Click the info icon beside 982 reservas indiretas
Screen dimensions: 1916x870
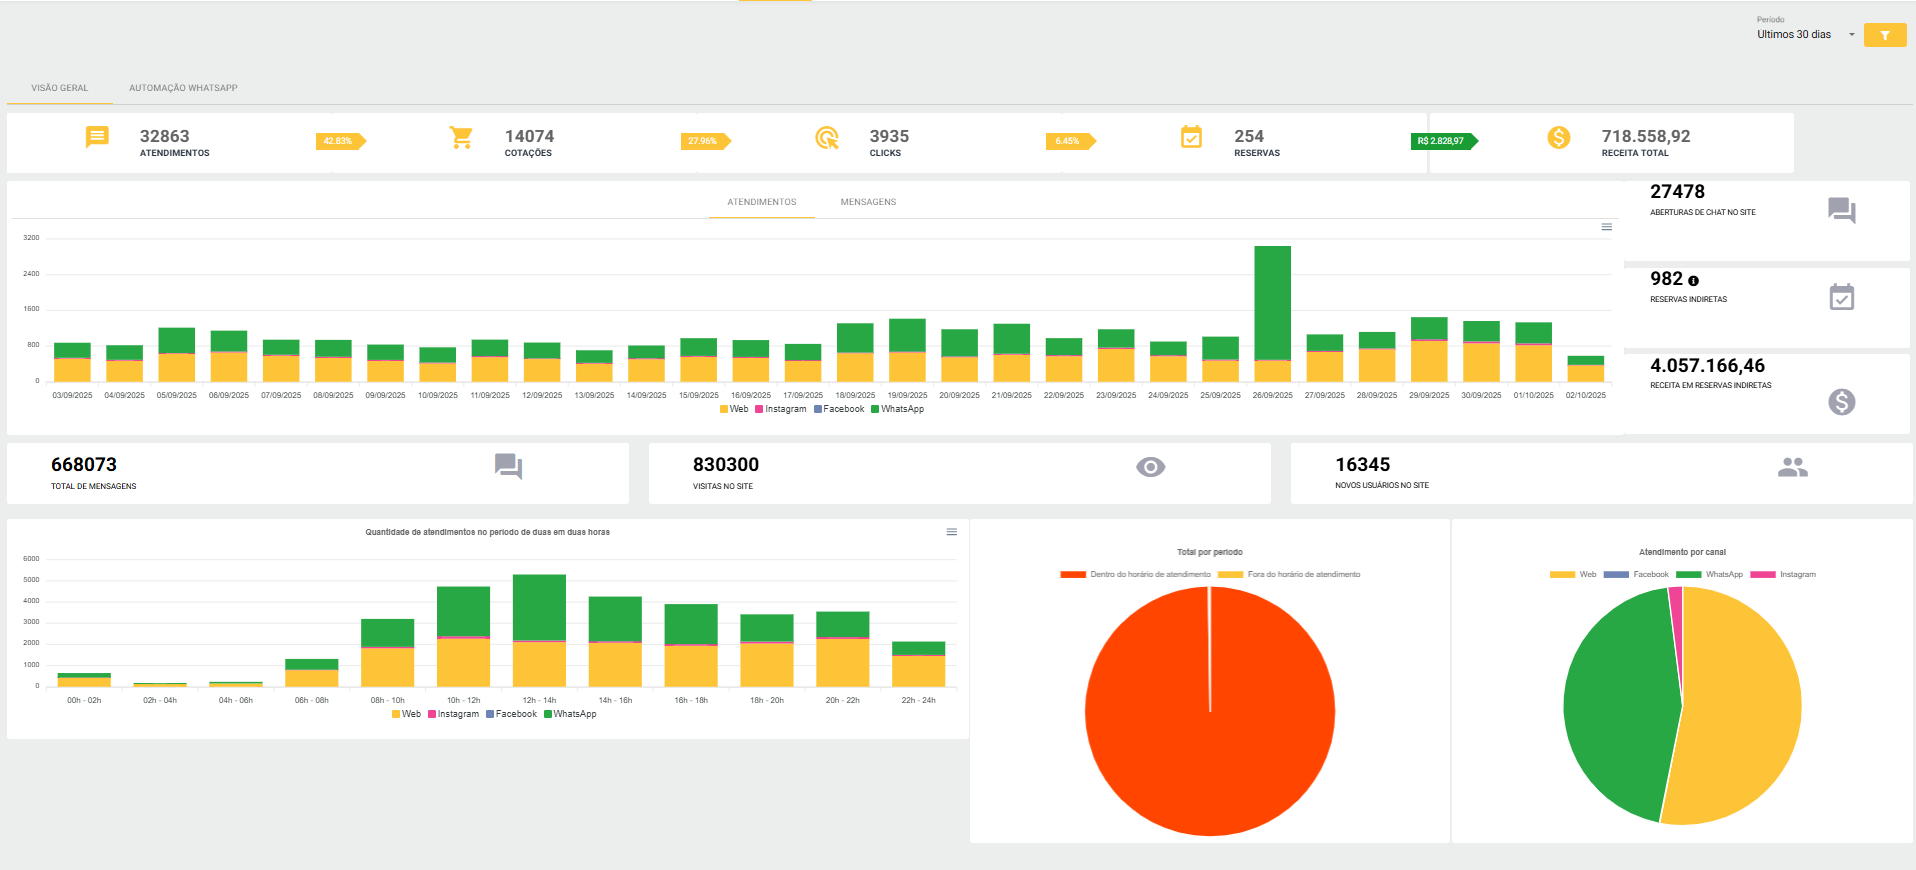pyautogui.click(x=1693, y=281)
